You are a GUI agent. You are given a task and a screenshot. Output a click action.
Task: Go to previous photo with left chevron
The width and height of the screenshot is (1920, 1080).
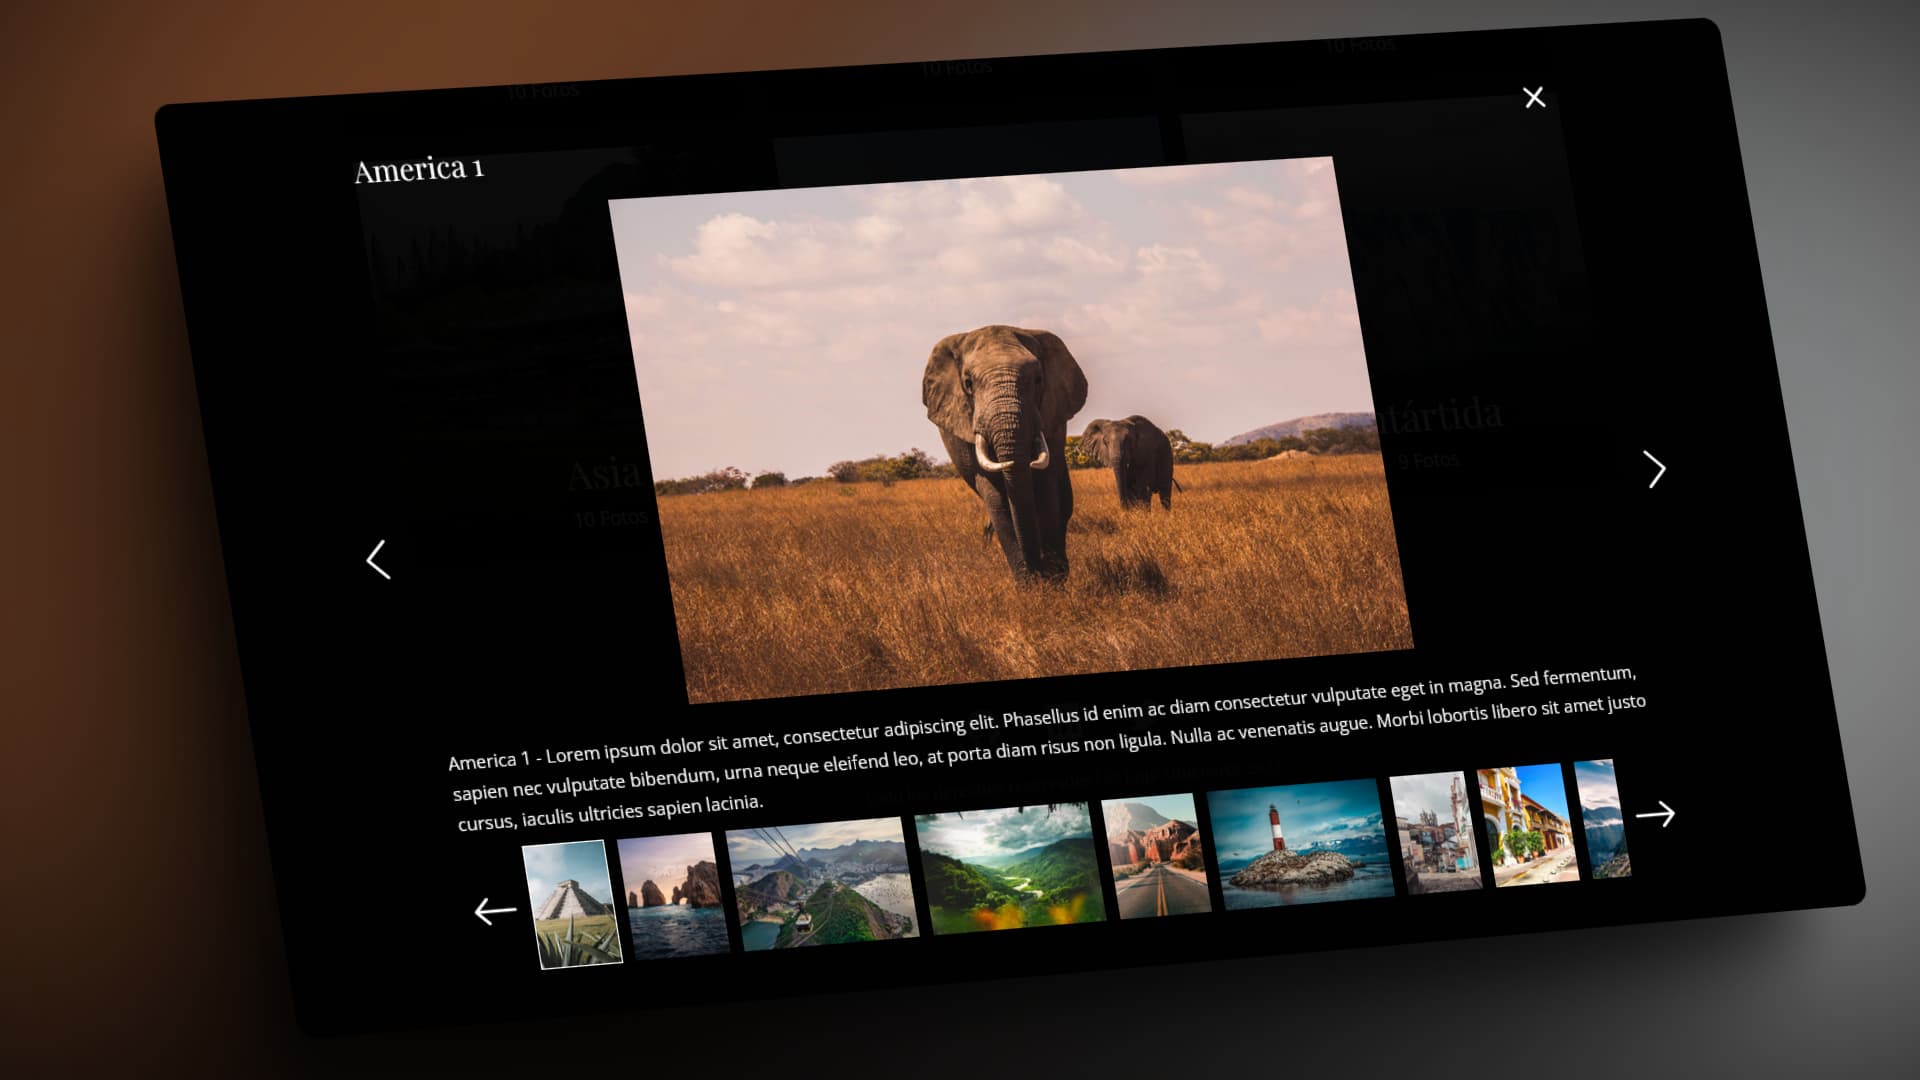click(378, 560)
